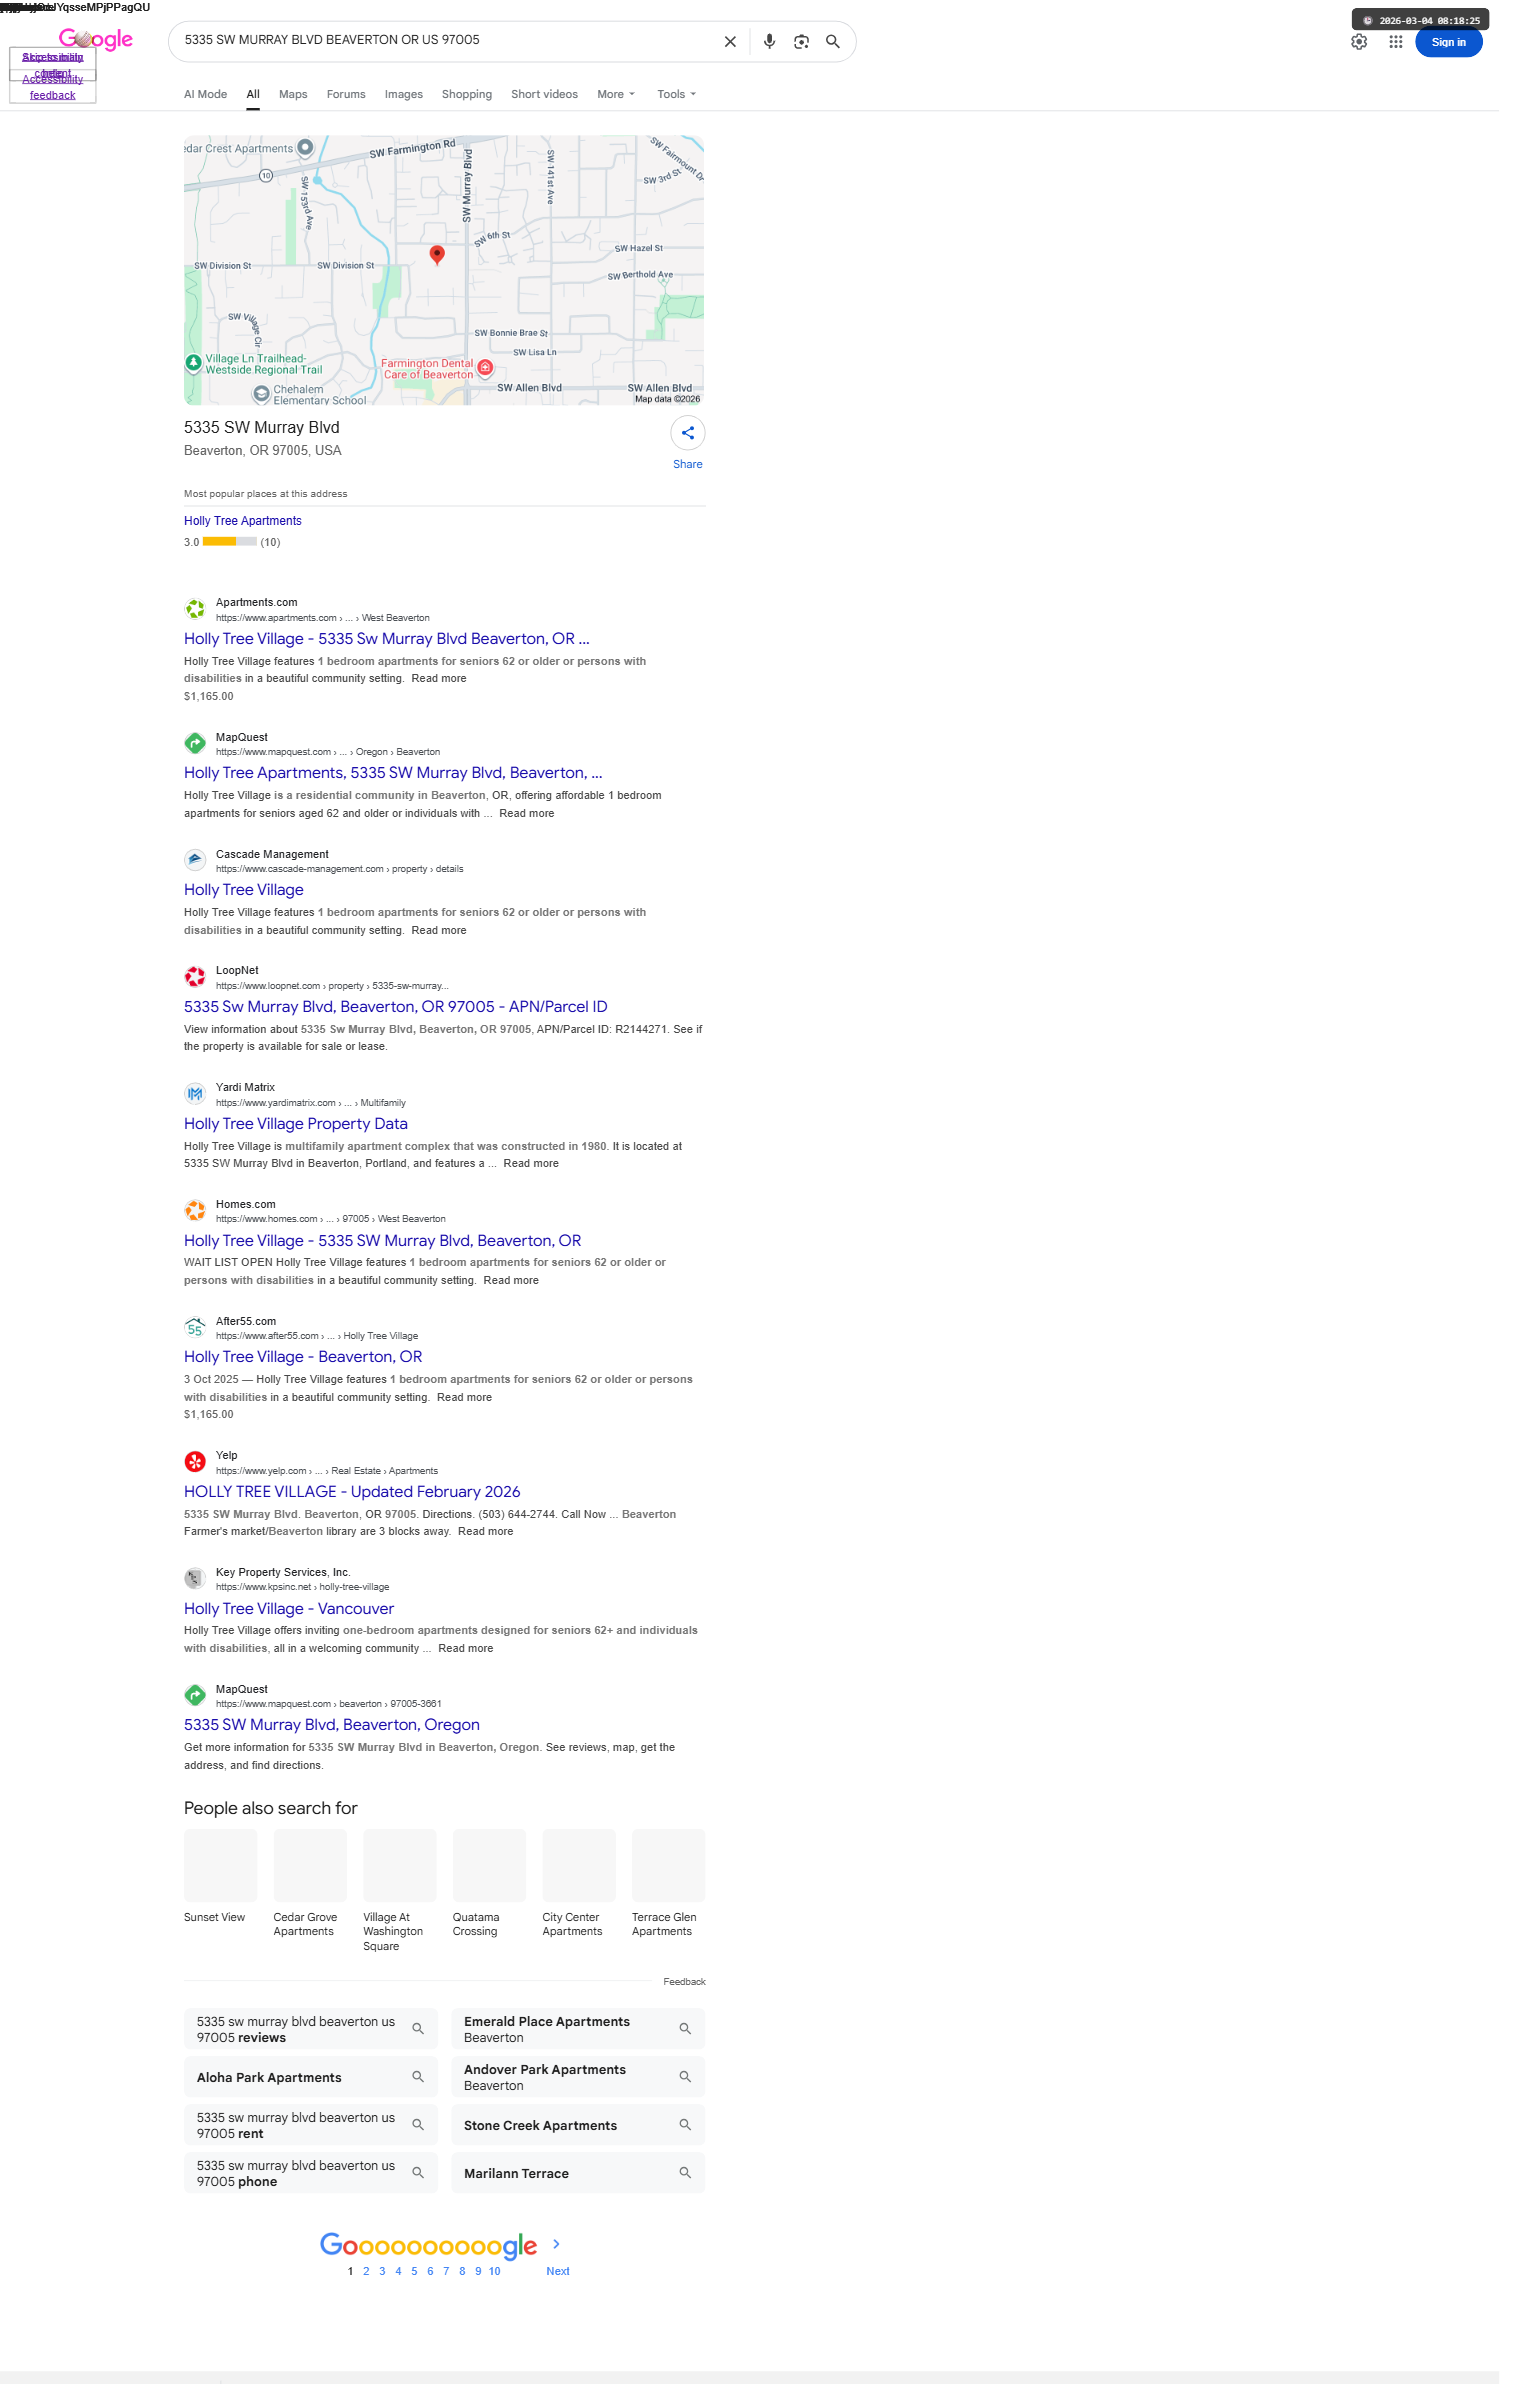Open the Forums tab

point(346,94)
